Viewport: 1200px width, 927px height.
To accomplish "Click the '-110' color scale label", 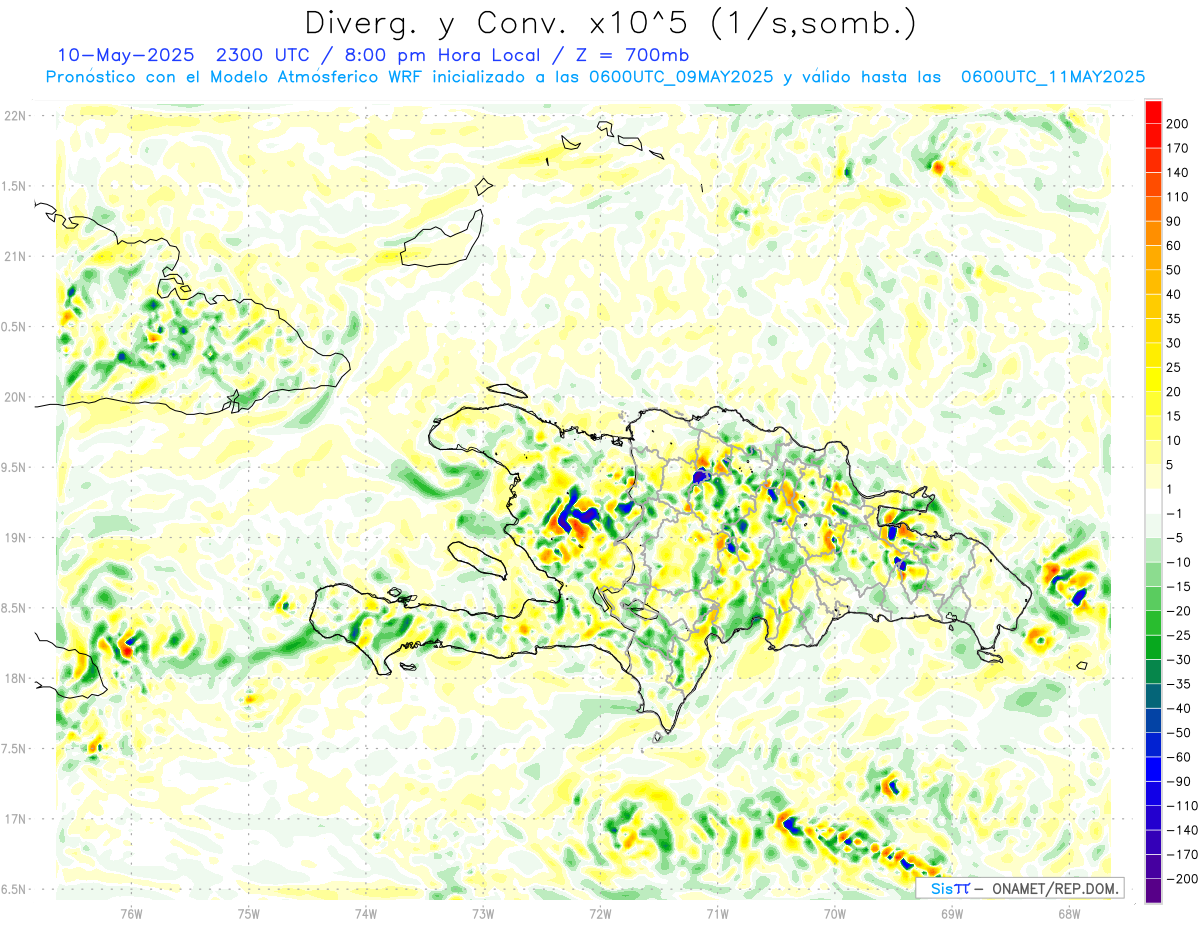I will (1183, 806).
